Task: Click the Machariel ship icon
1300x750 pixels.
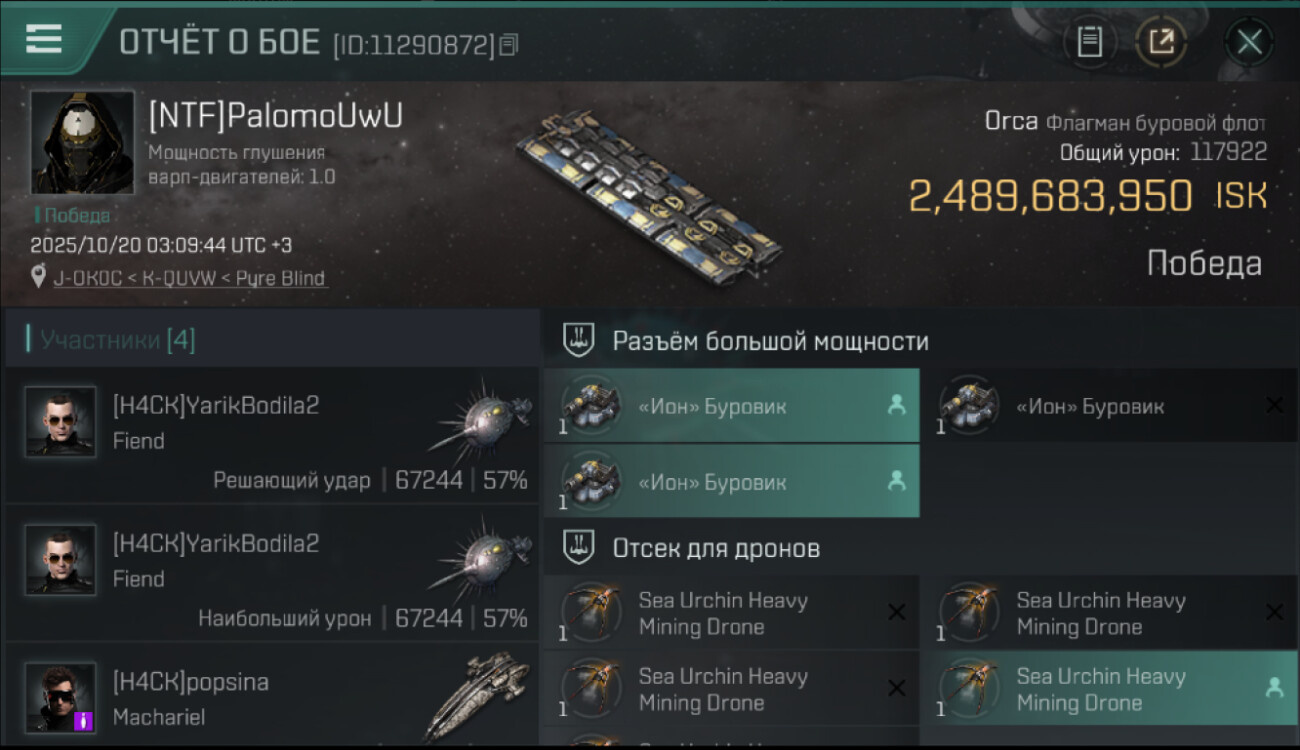Action: click(x=478, y=697)
